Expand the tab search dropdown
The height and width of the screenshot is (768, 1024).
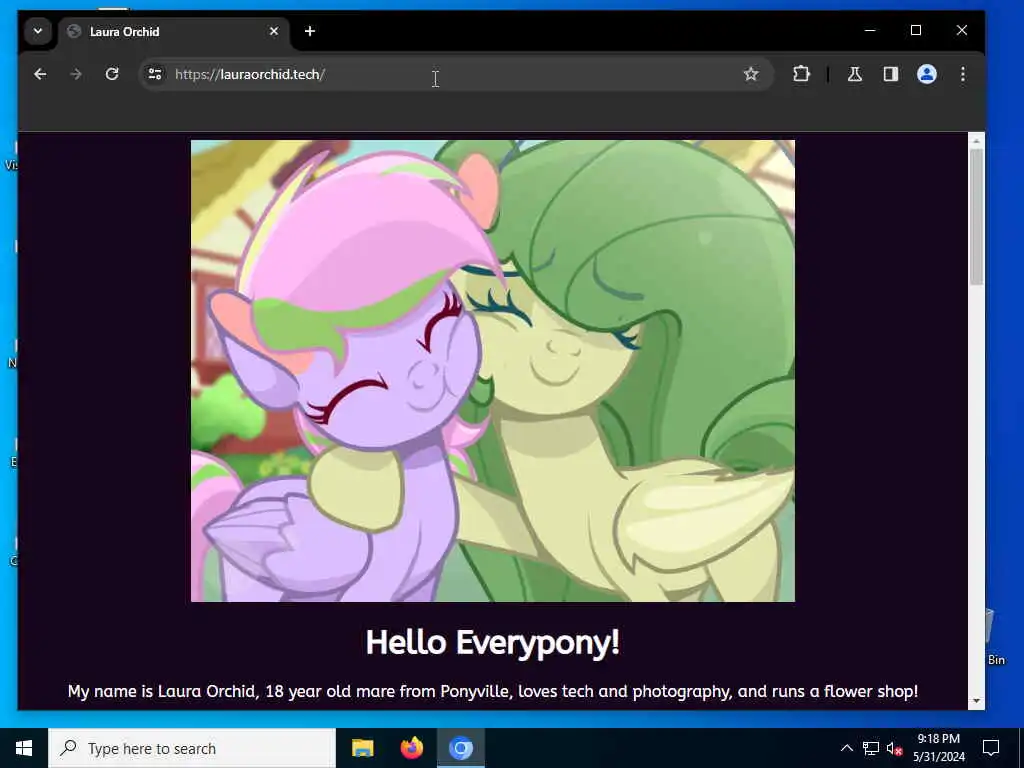pos(38,31)
